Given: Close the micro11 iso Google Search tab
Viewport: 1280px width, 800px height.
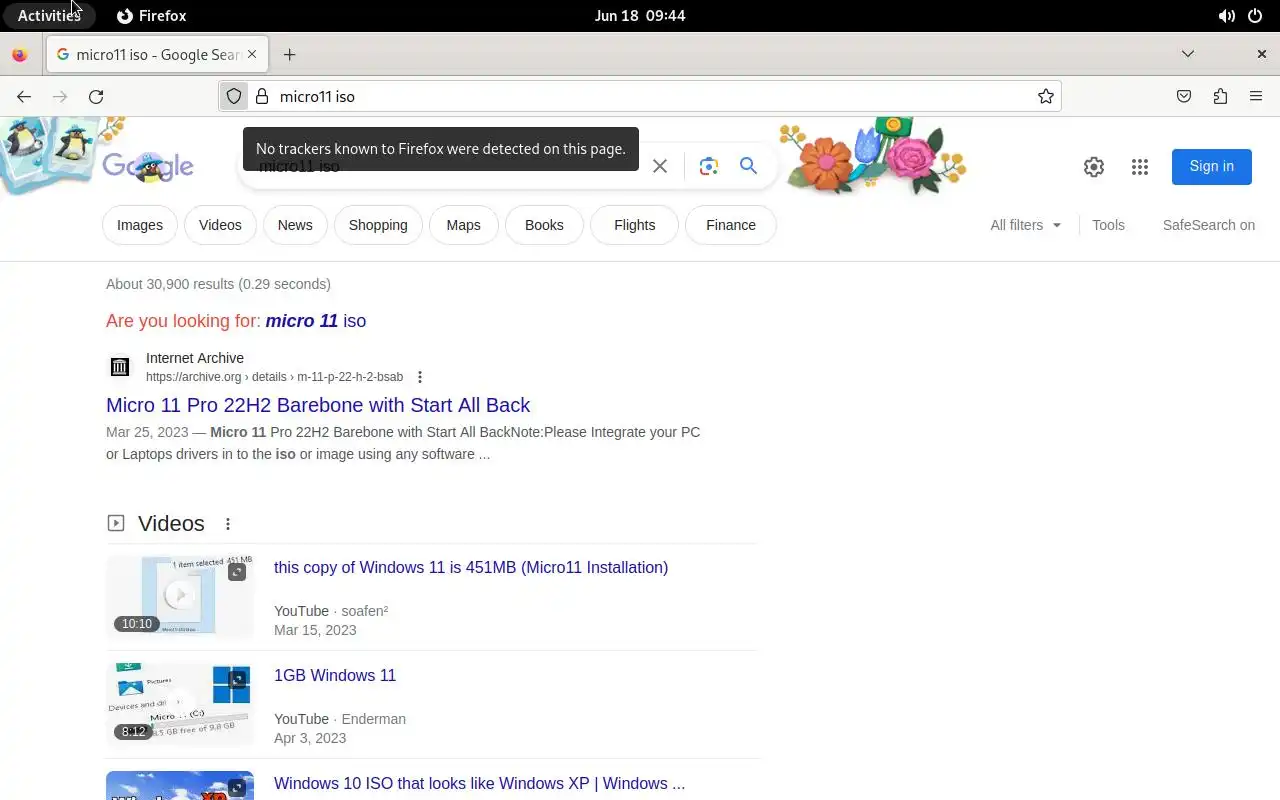Looking at the screenshot, I should (252, 54).
